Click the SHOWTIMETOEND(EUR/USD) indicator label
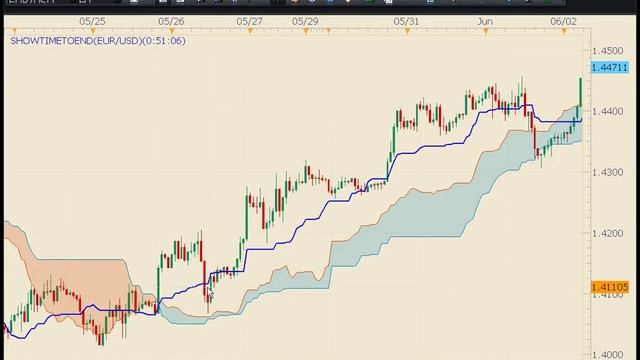 pos(98,41)
